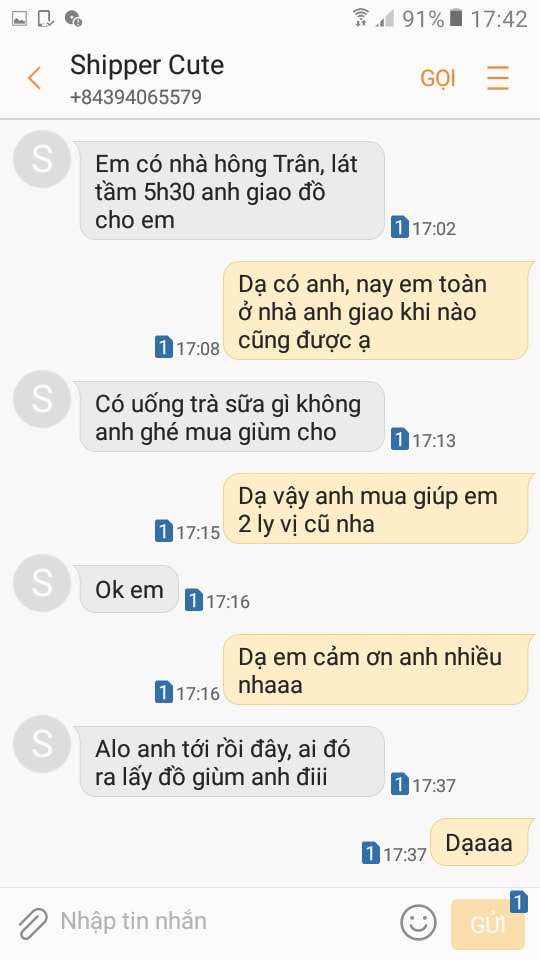
Task: Tap the battery icon in status bar
Action: [456, 18]
